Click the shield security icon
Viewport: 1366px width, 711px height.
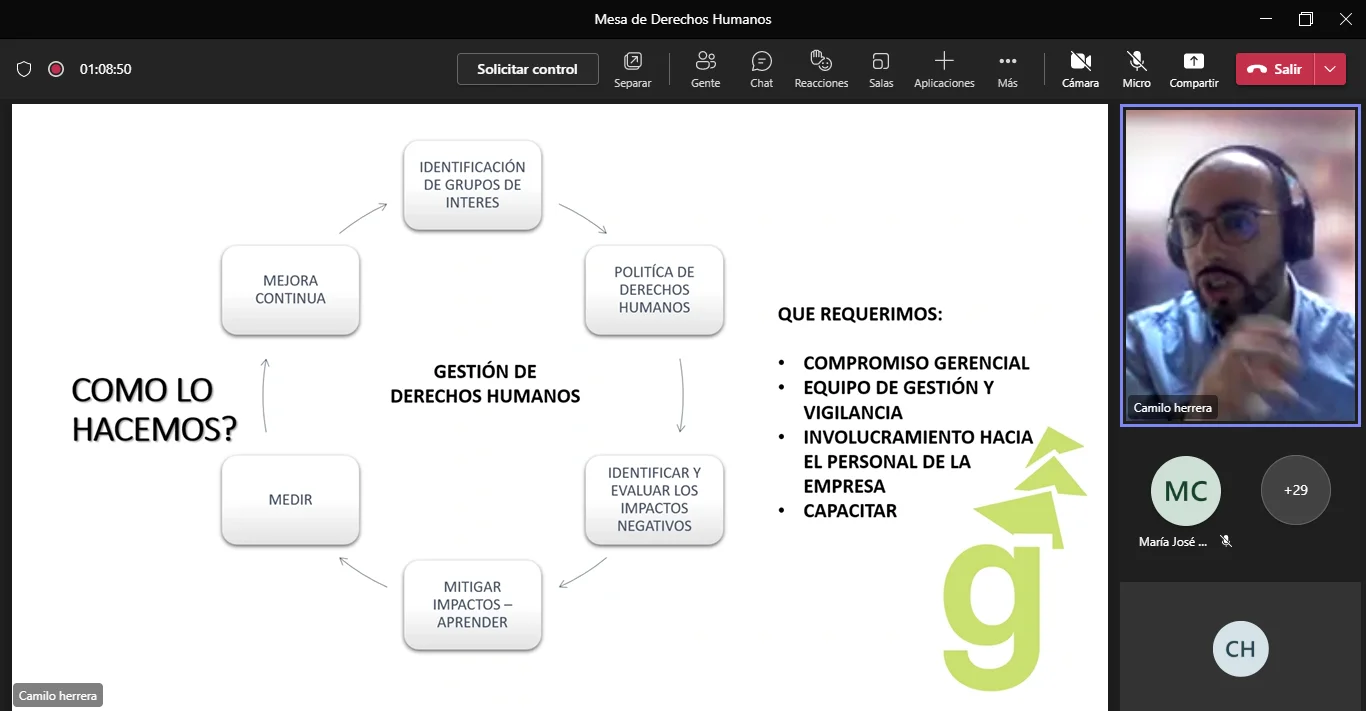pos(24,69)
